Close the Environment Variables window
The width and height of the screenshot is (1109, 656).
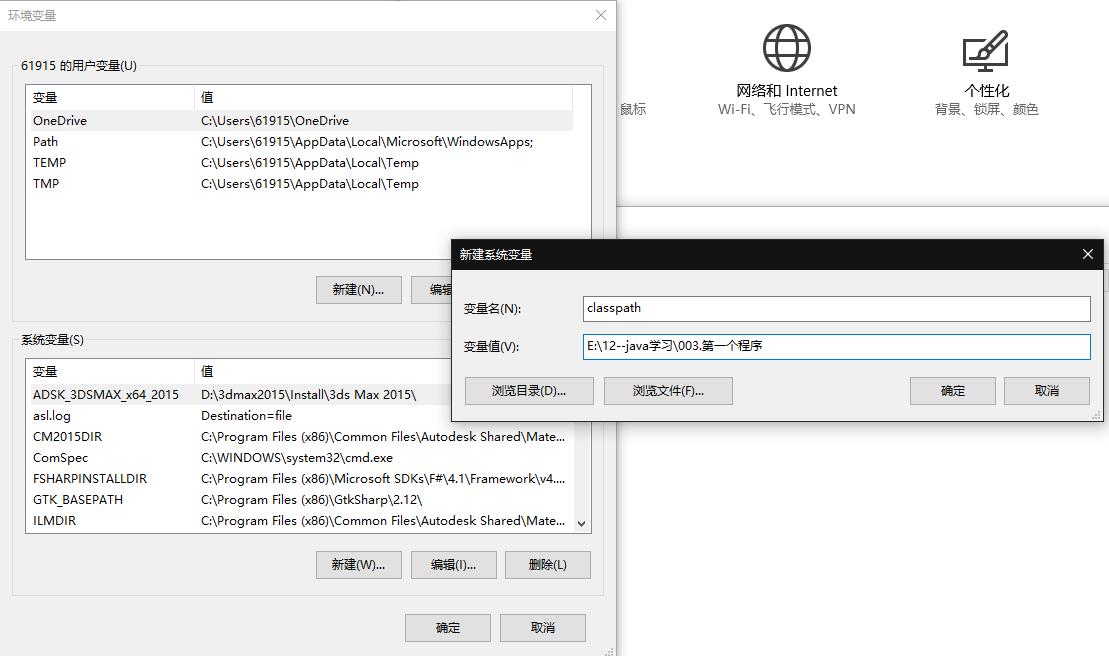point(600,15)
